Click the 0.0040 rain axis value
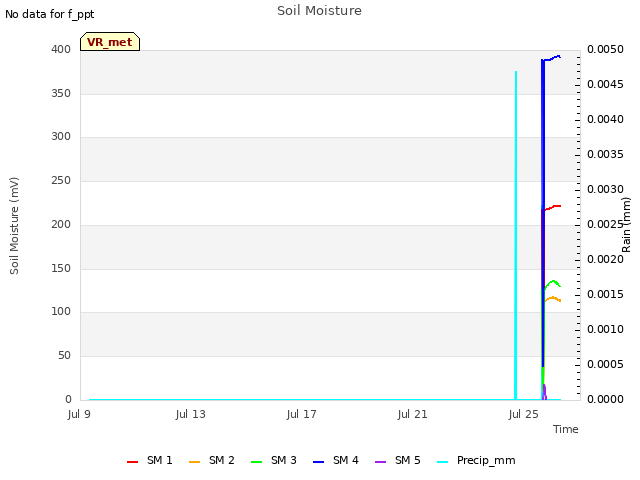Screen dimensions: 640x480 coord(605,120)
